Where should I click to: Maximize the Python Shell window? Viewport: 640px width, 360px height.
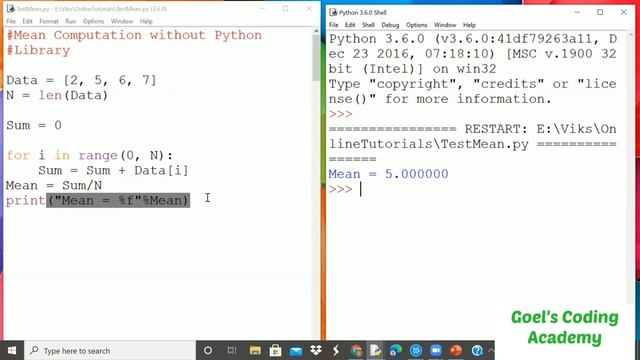(x=600, y=12)
